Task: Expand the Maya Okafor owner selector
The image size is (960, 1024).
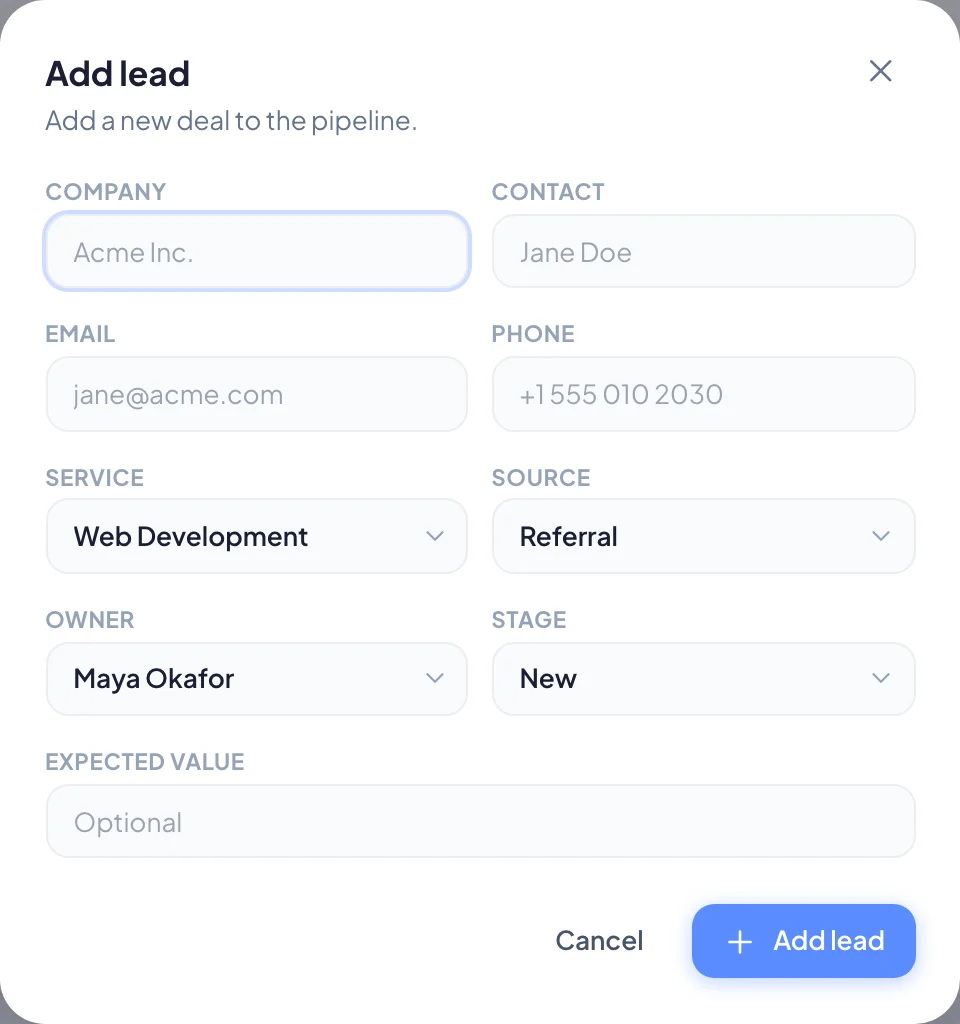Action: pyautogui.click(x=257, y=679)
